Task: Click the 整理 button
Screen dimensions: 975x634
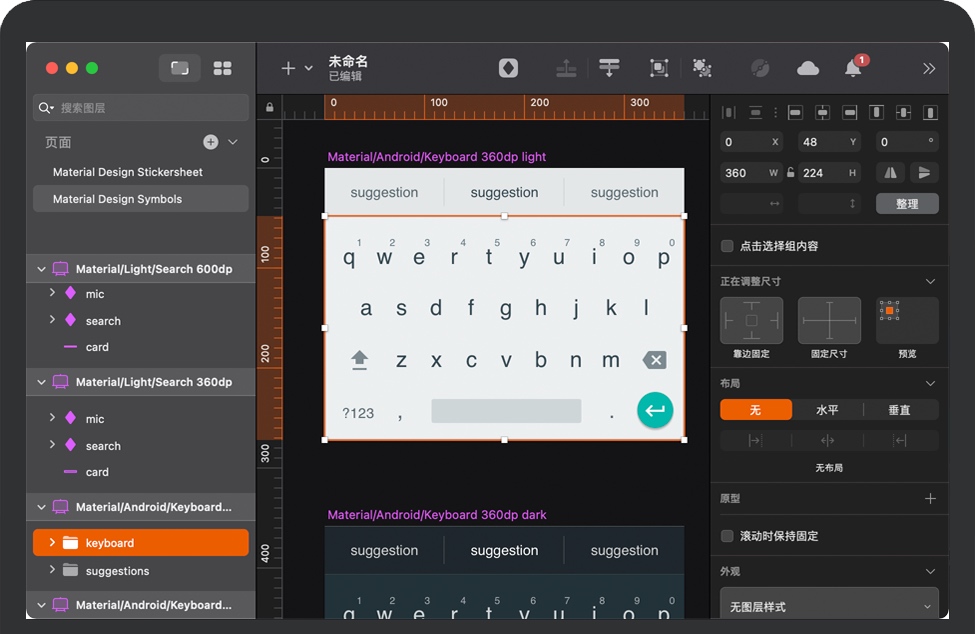Action: 907,204
